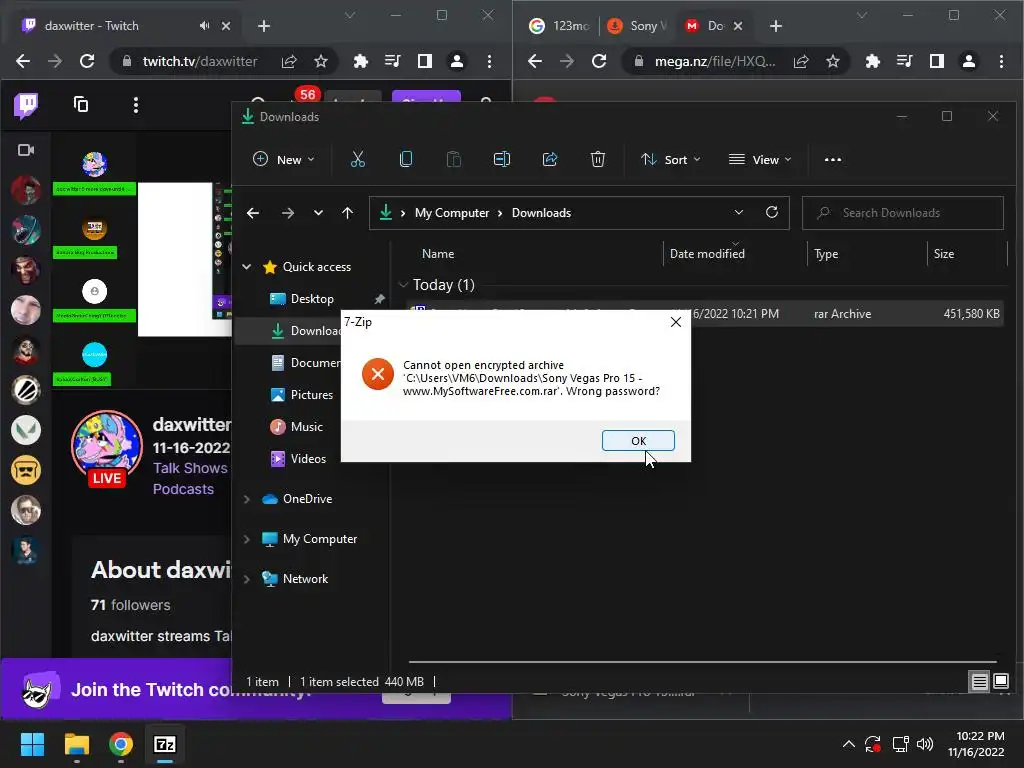Switch to the Sony V tab
This screenshot has width=1024, height=768.
[637, 25]
